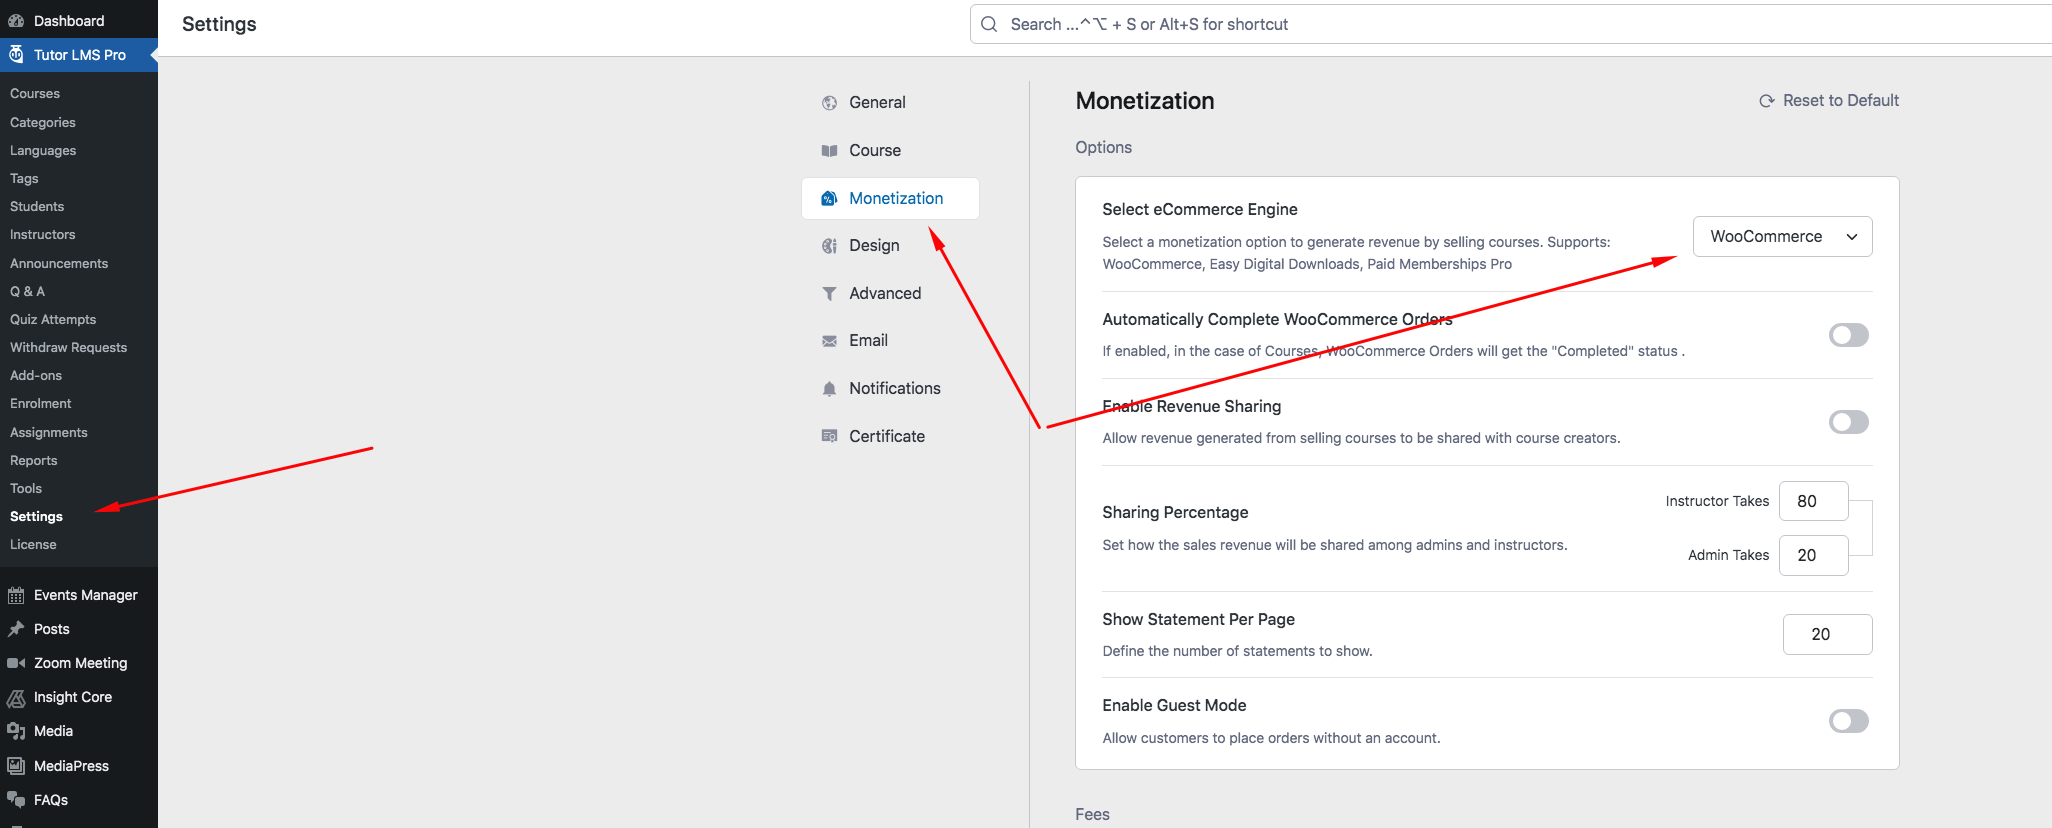2052x828 pixels.
Task: Click the Reset to Default refresh icon
Action: point(1767,101)
